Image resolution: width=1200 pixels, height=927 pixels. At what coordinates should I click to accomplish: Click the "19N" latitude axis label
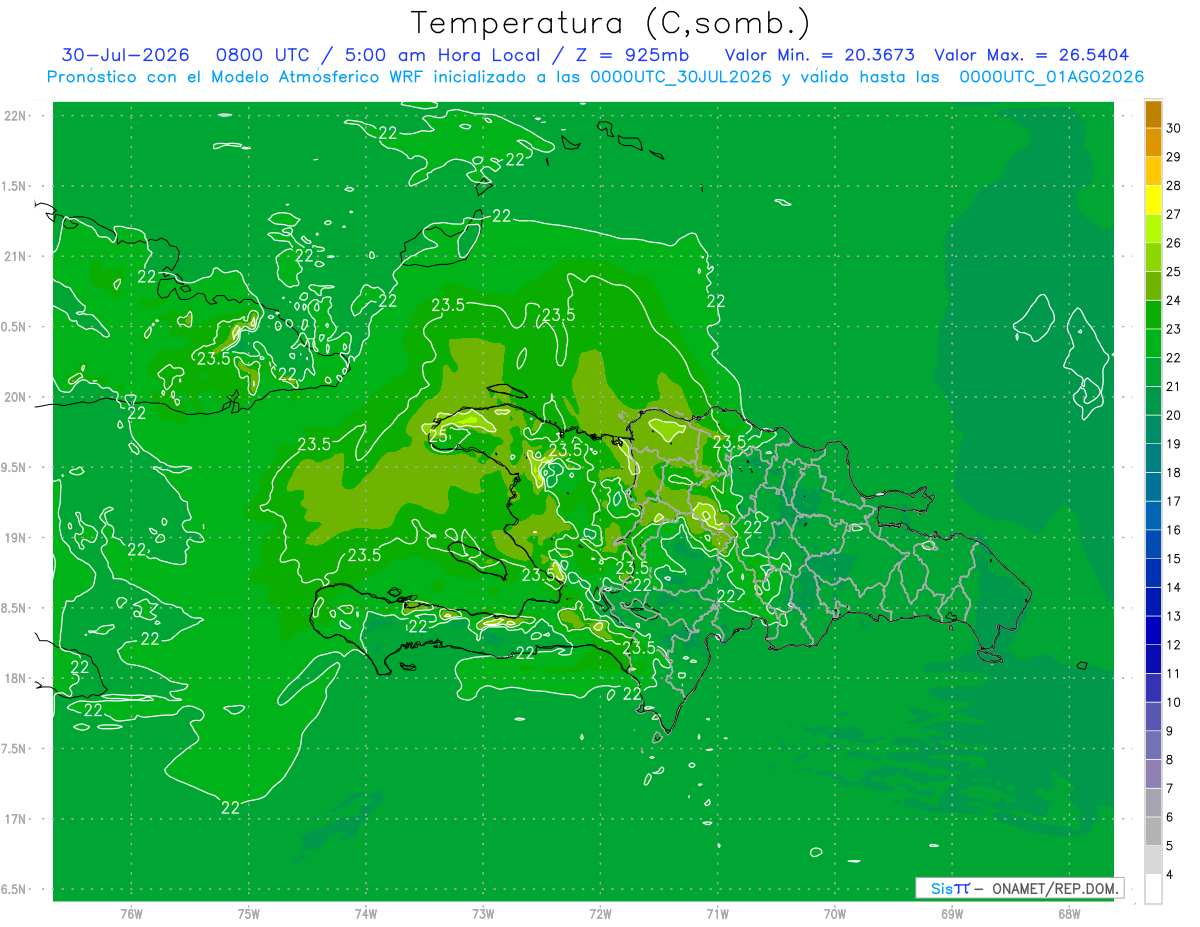14,538
